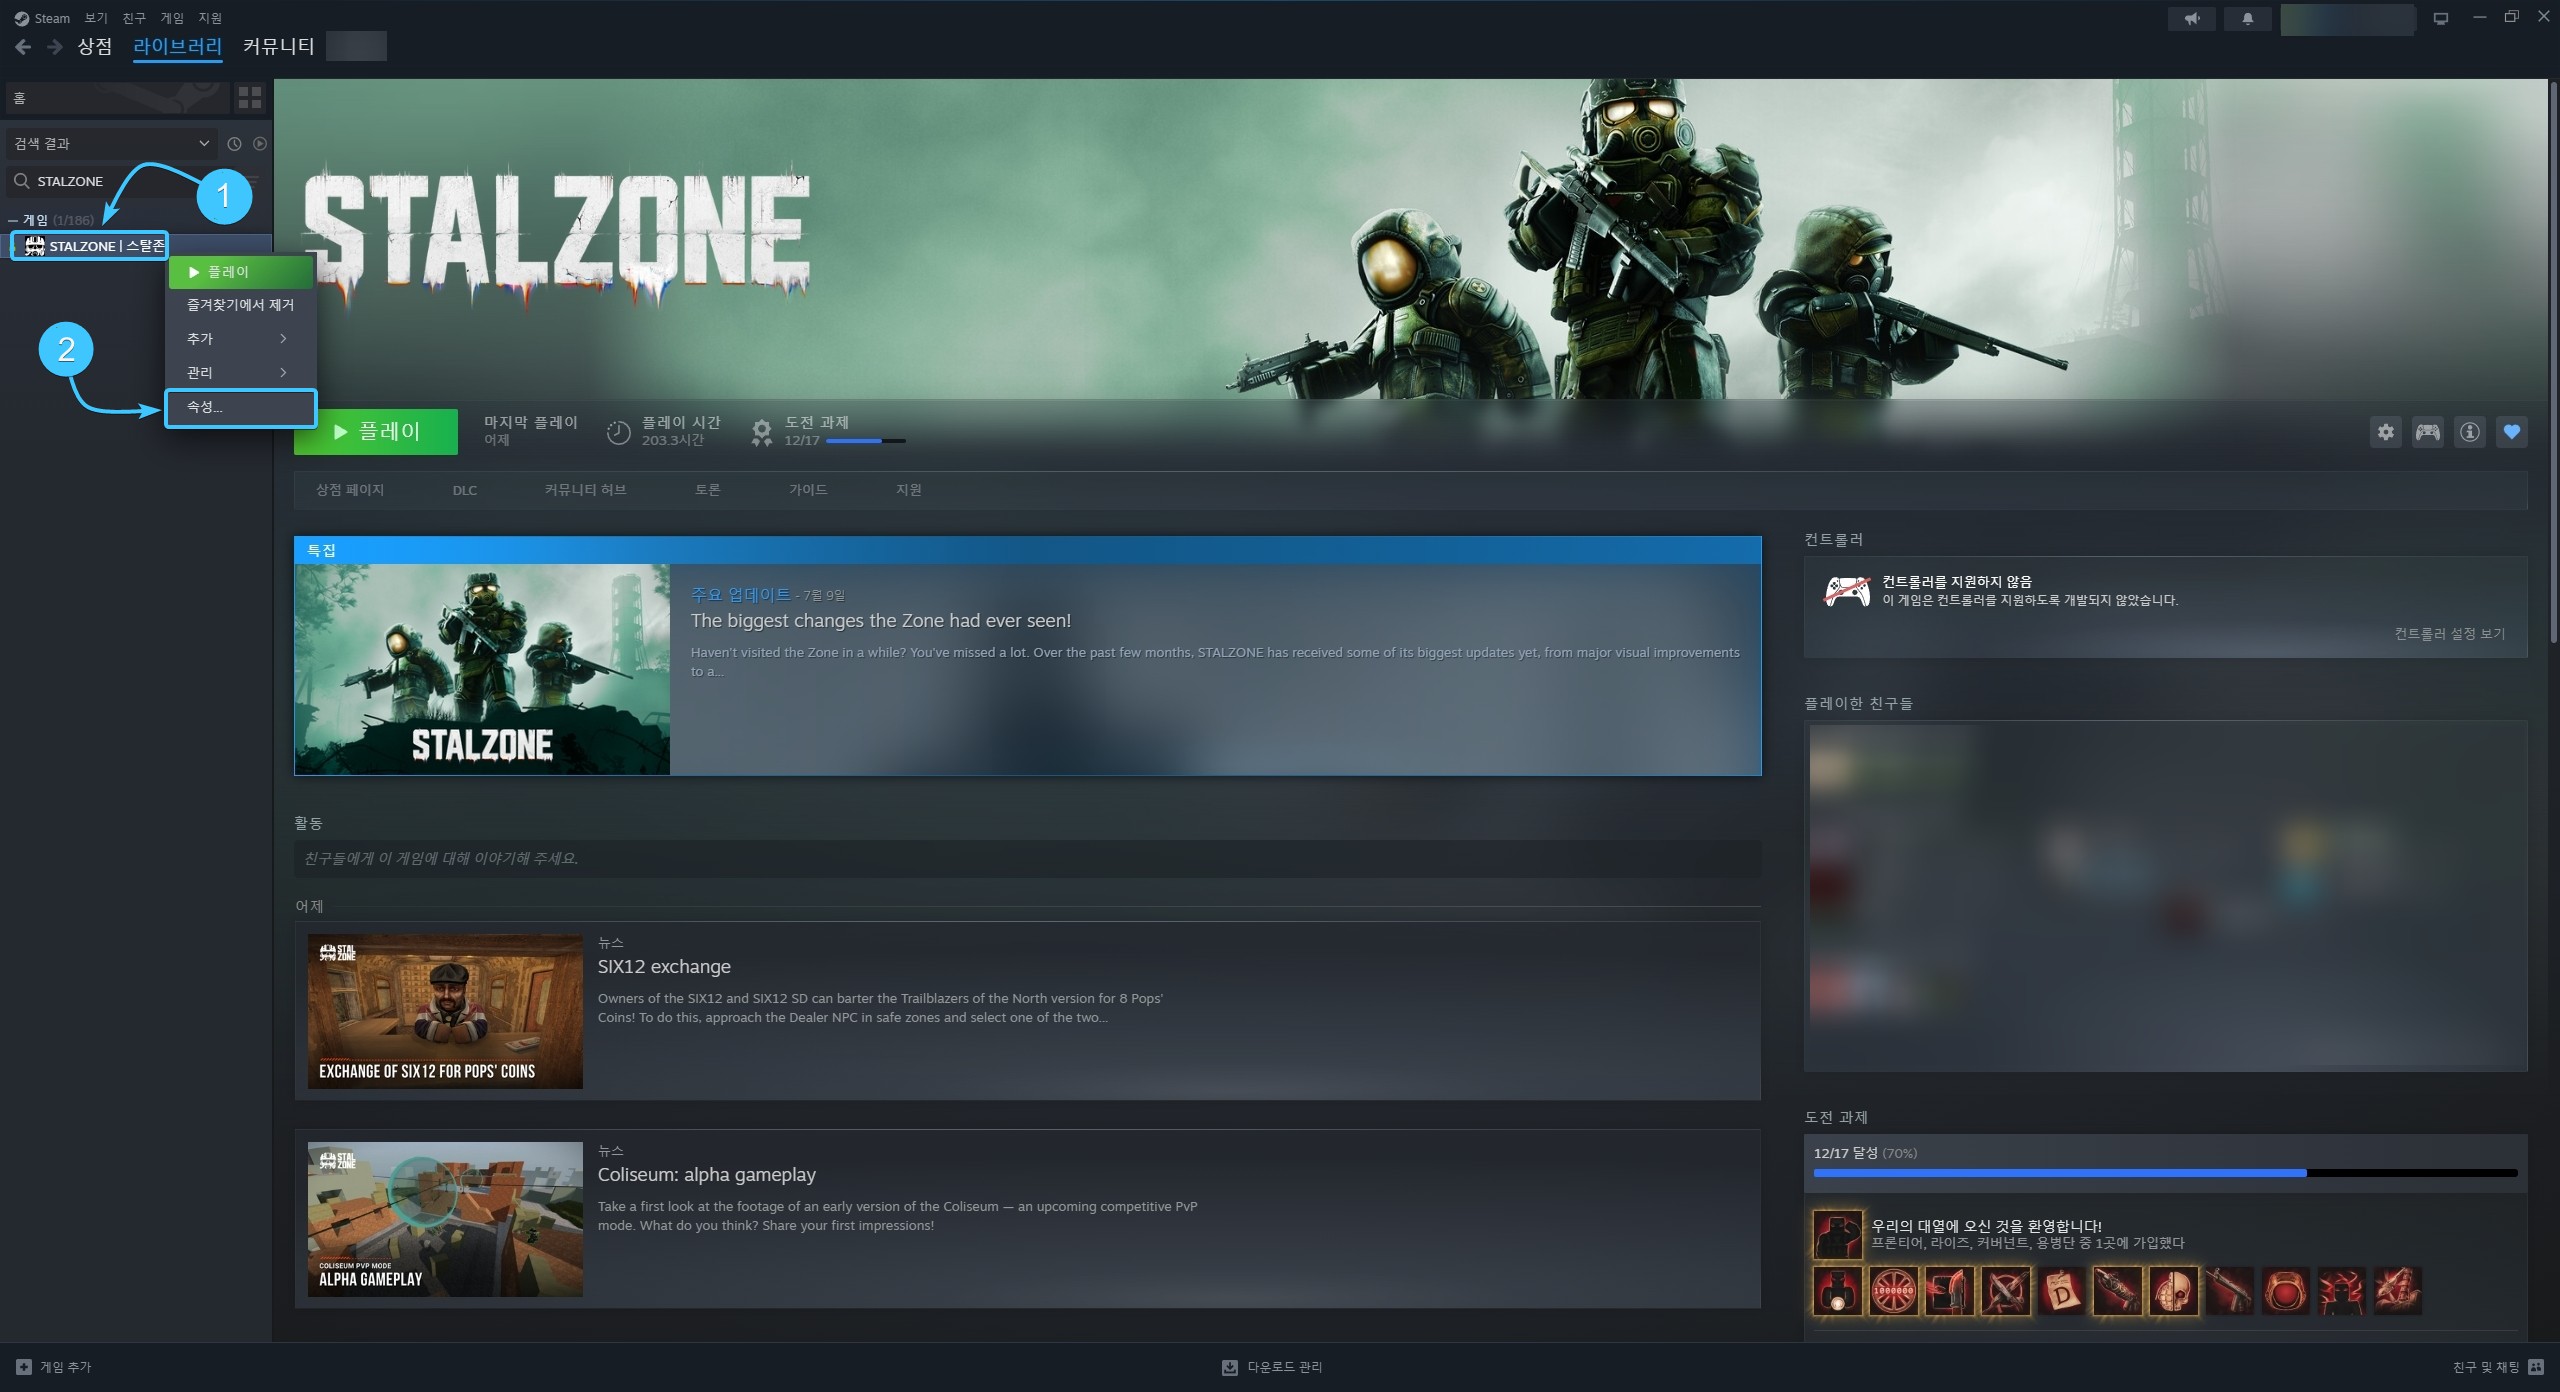Open the 친구 menu

pos(134,18)
